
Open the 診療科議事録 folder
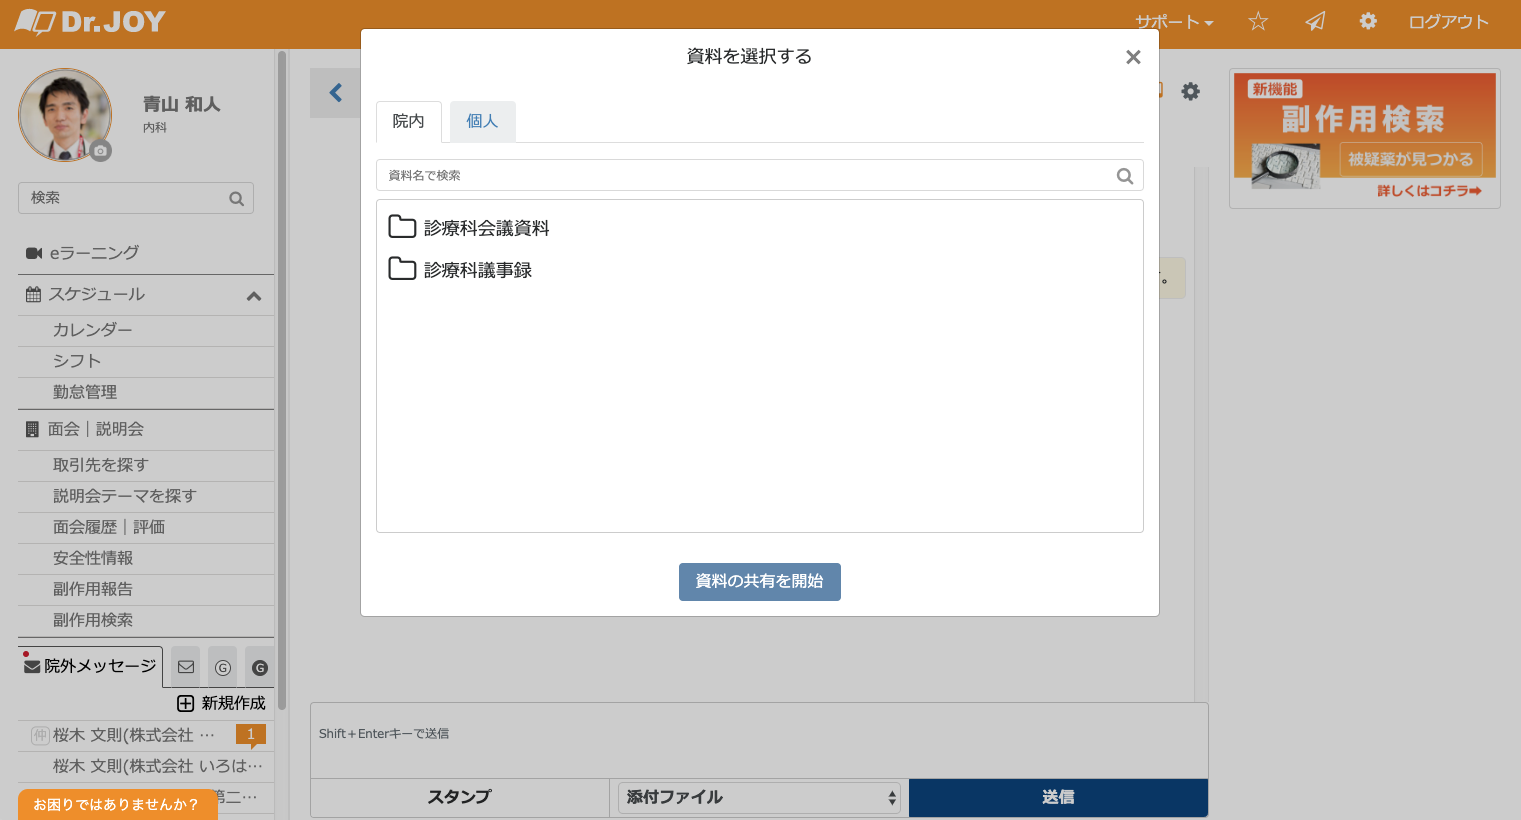pyautogui.click(x=477, y=270)
